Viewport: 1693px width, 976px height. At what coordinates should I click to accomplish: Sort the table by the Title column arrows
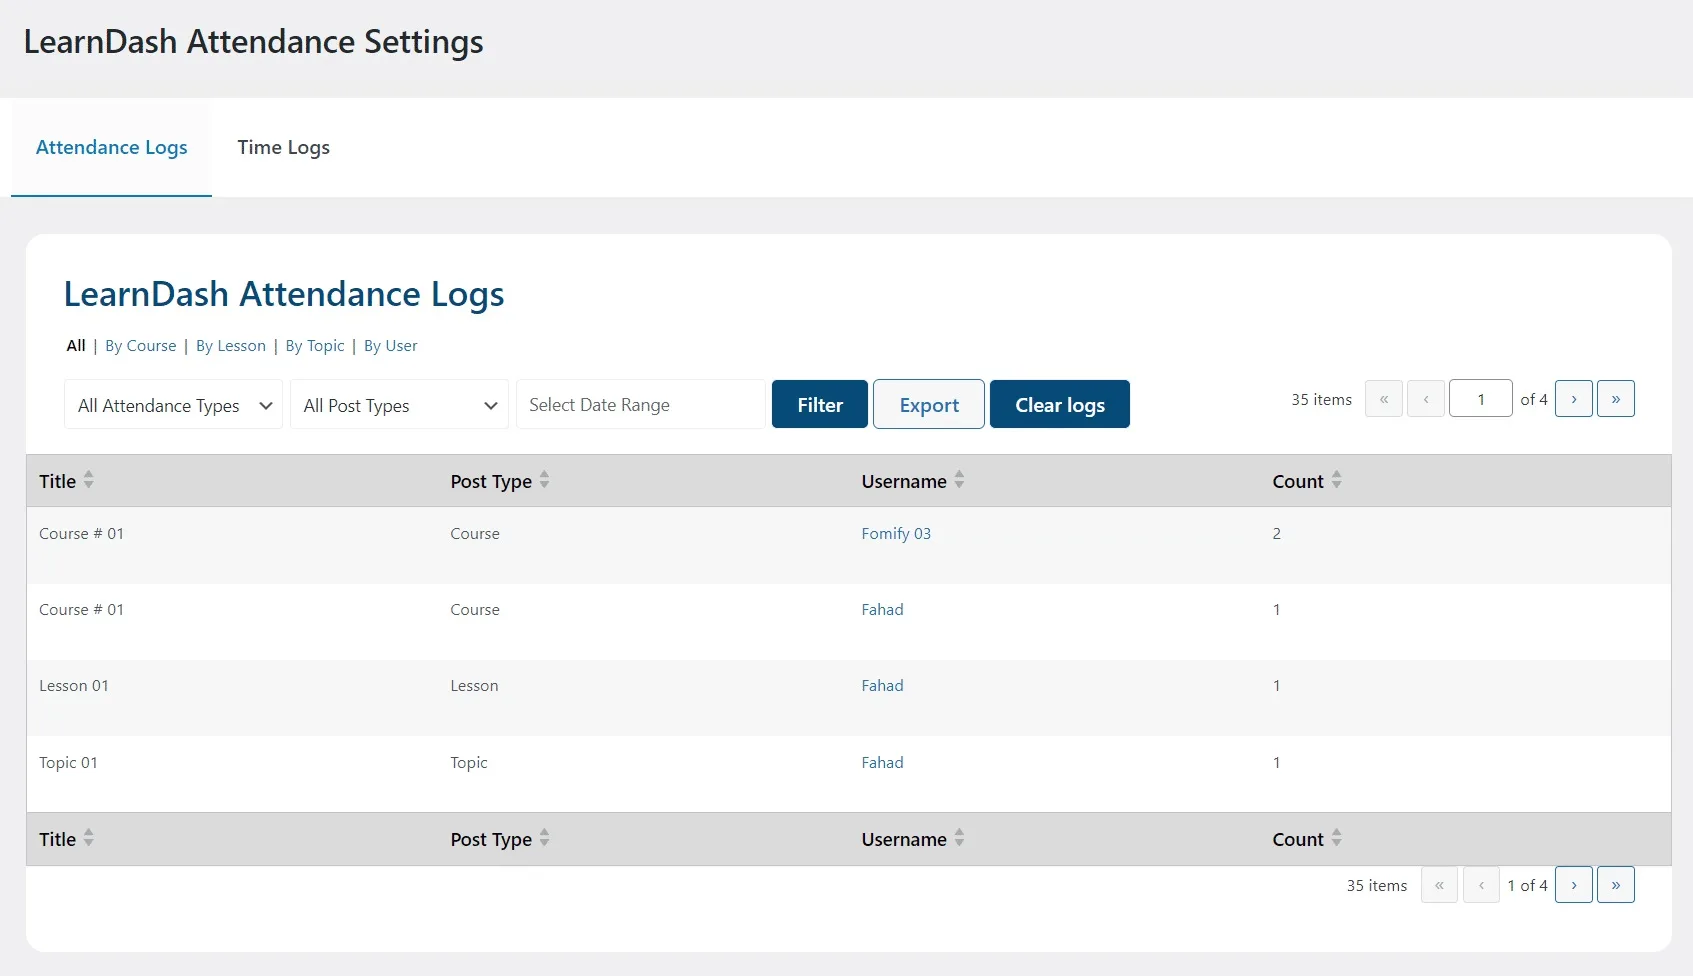pyautogui.click(x=89, y=480)
